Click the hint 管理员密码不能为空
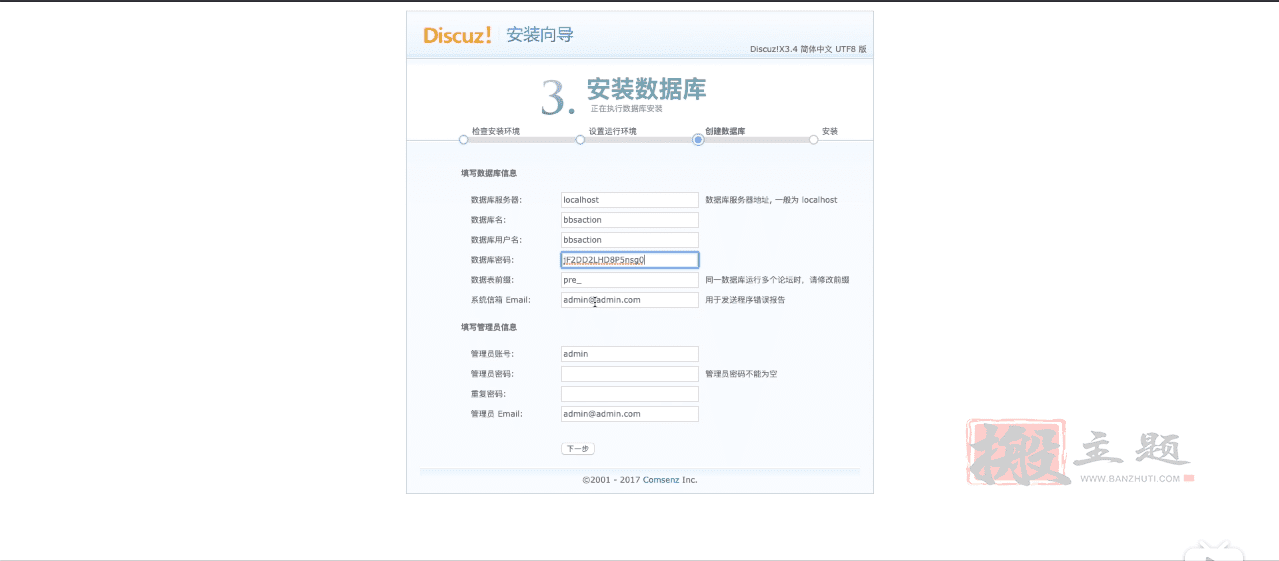 click(741, 374)
